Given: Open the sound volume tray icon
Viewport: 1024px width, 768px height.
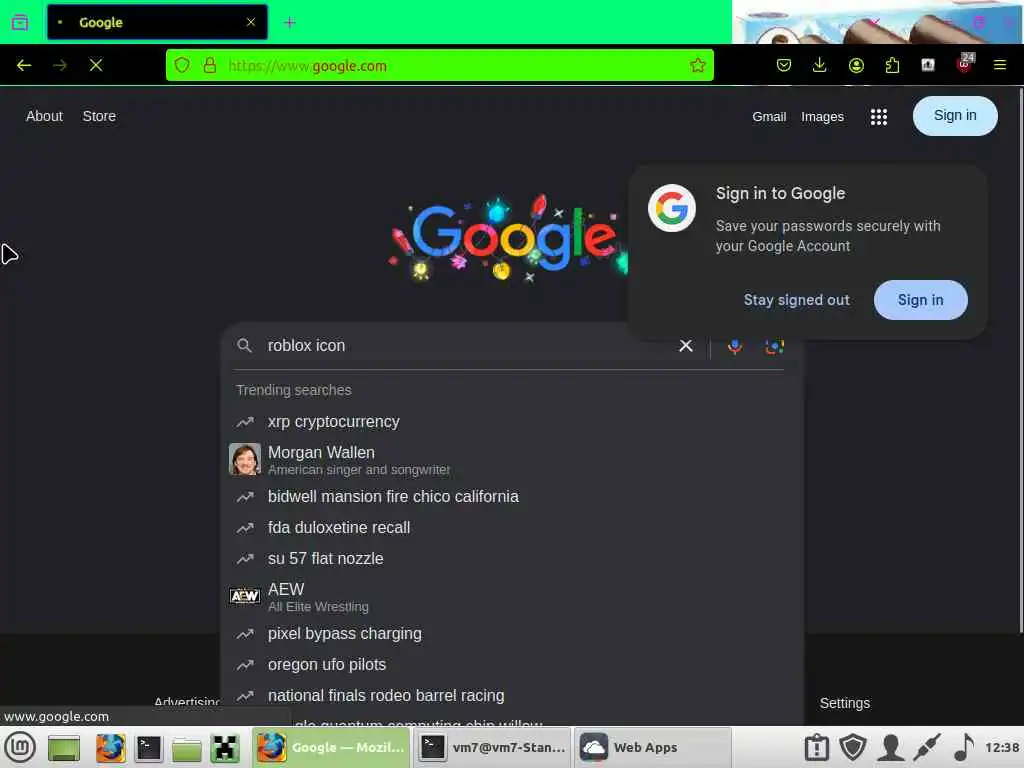Looking at the screenshot, I should click(x=964, y=748).
